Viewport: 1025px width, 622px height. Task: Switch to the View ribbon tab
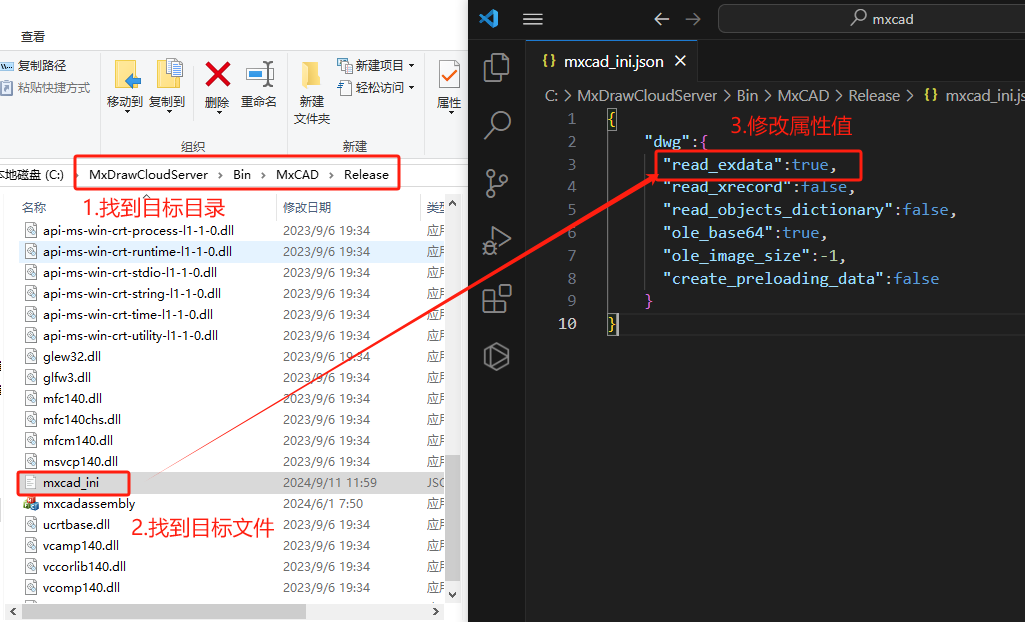tap(33, 36)
